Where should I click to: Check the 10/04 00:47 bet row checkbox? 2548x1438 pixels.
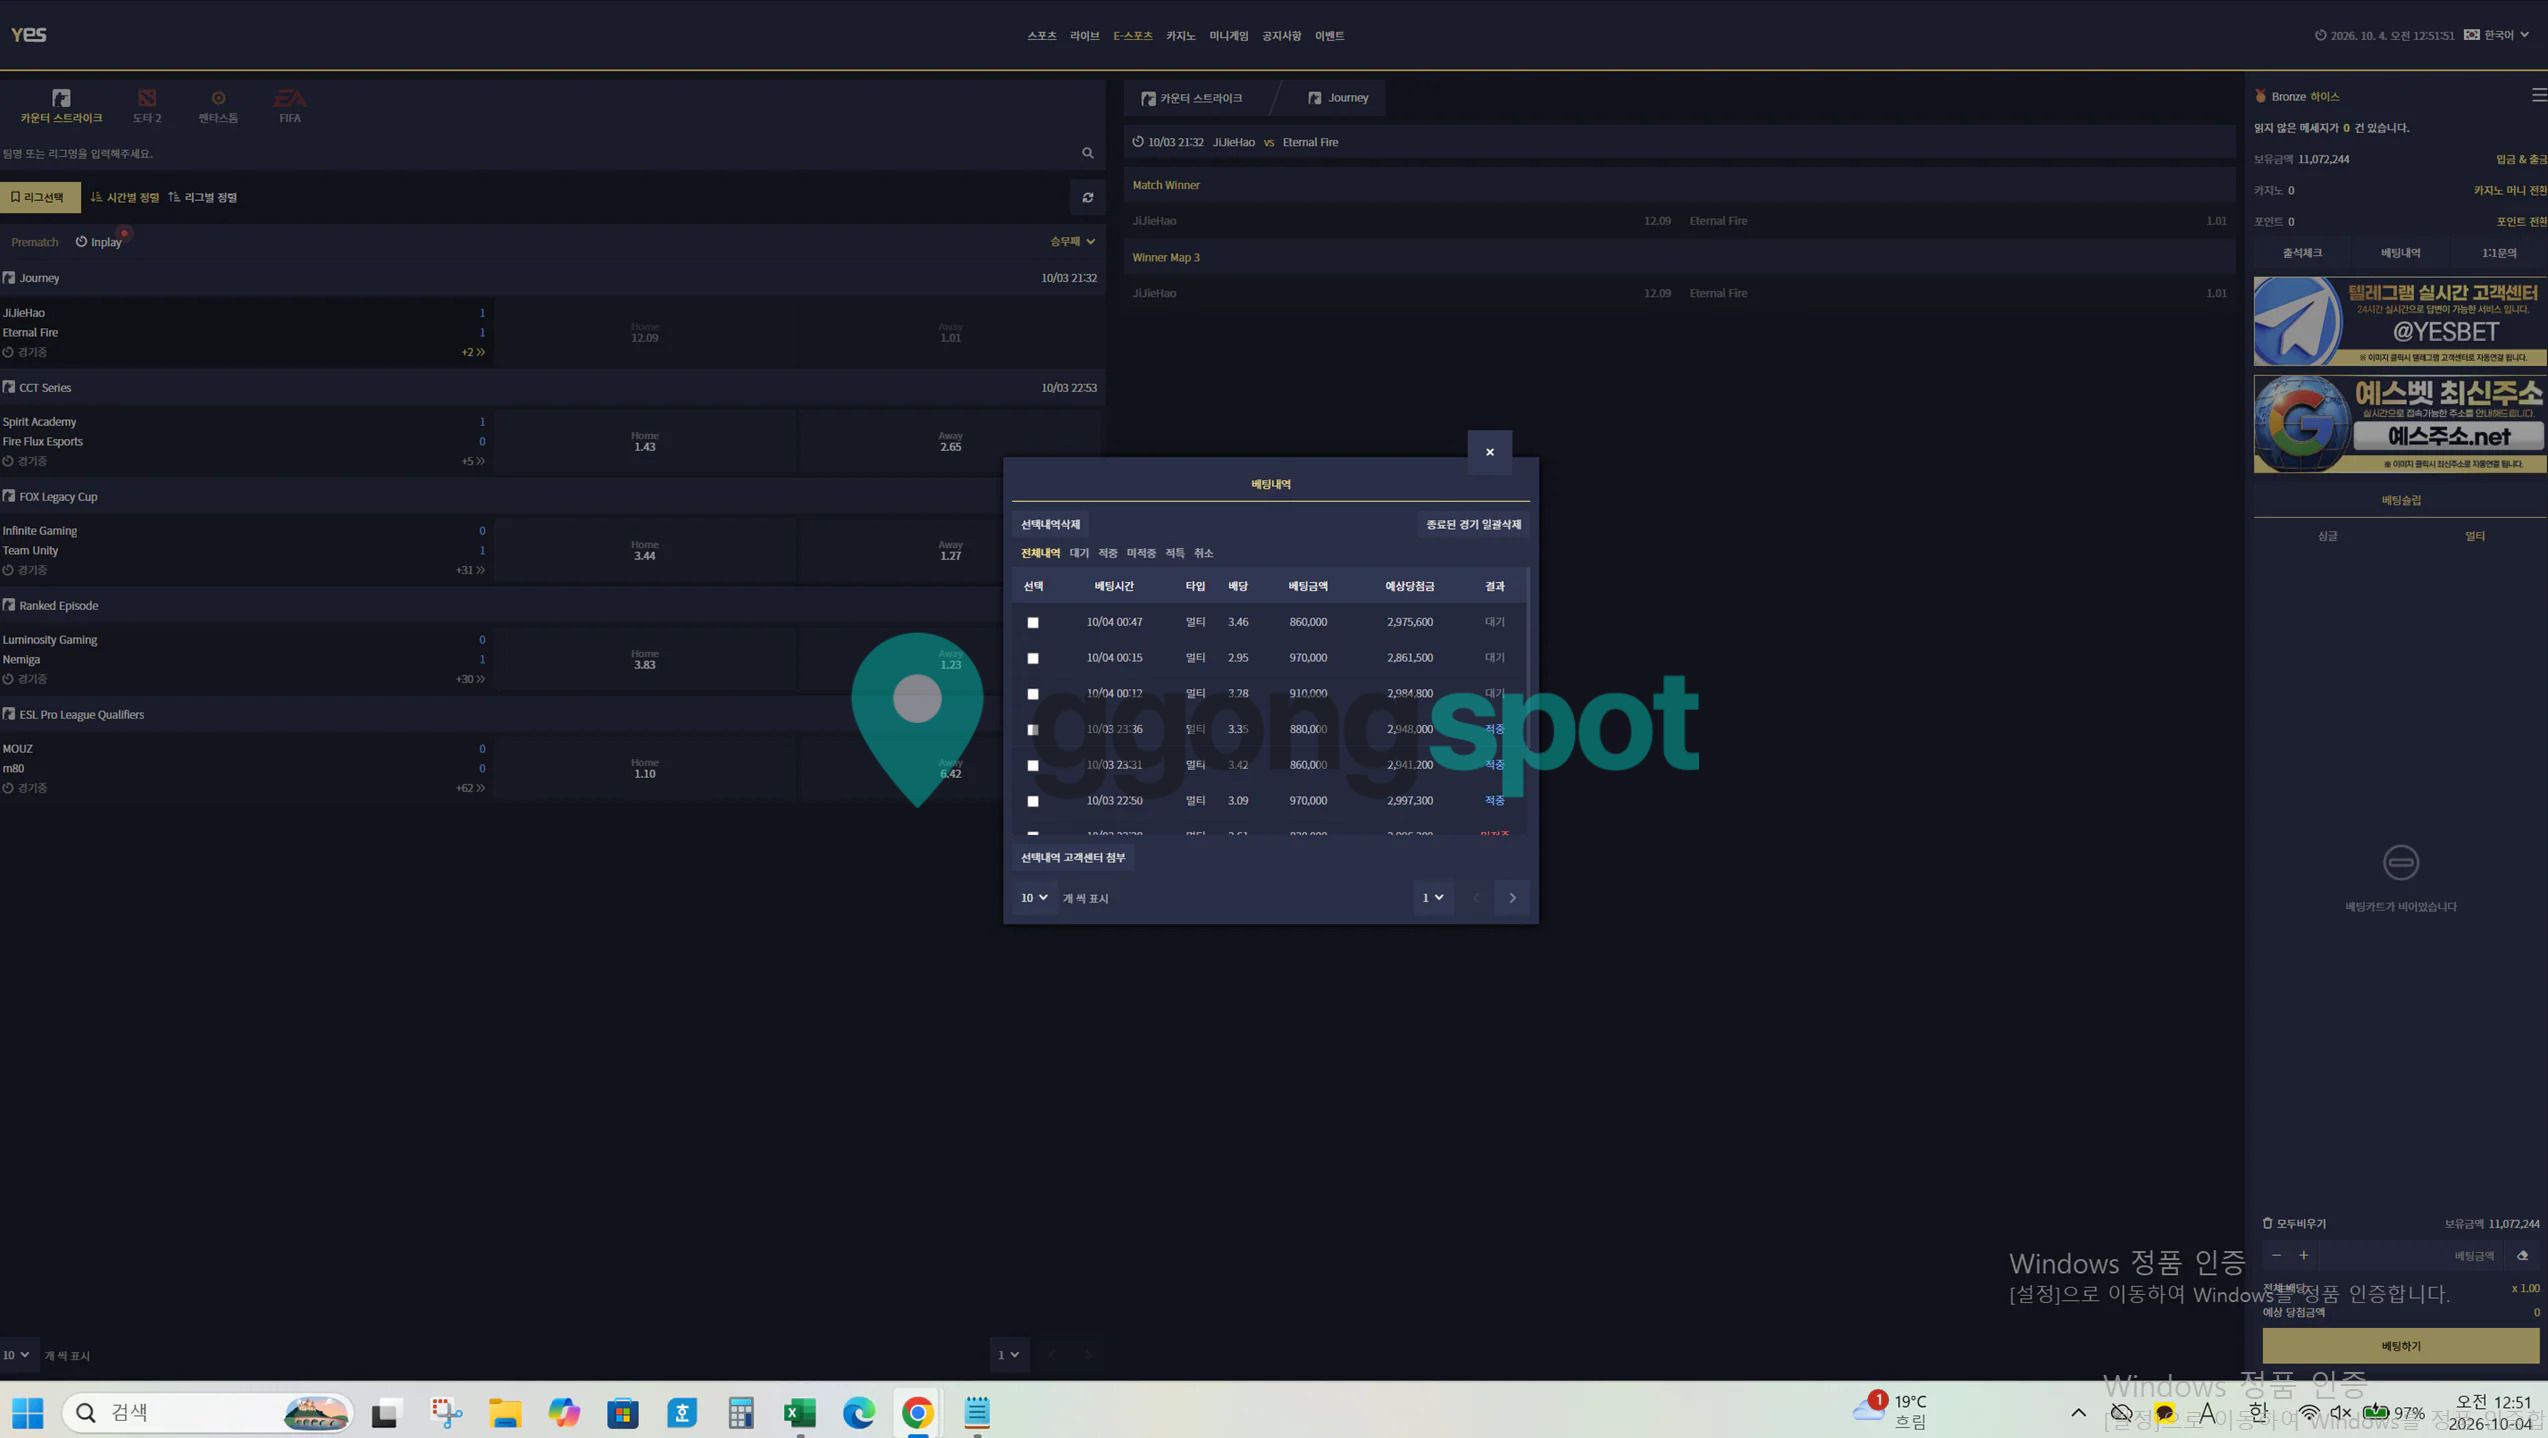click(1033, 622)
